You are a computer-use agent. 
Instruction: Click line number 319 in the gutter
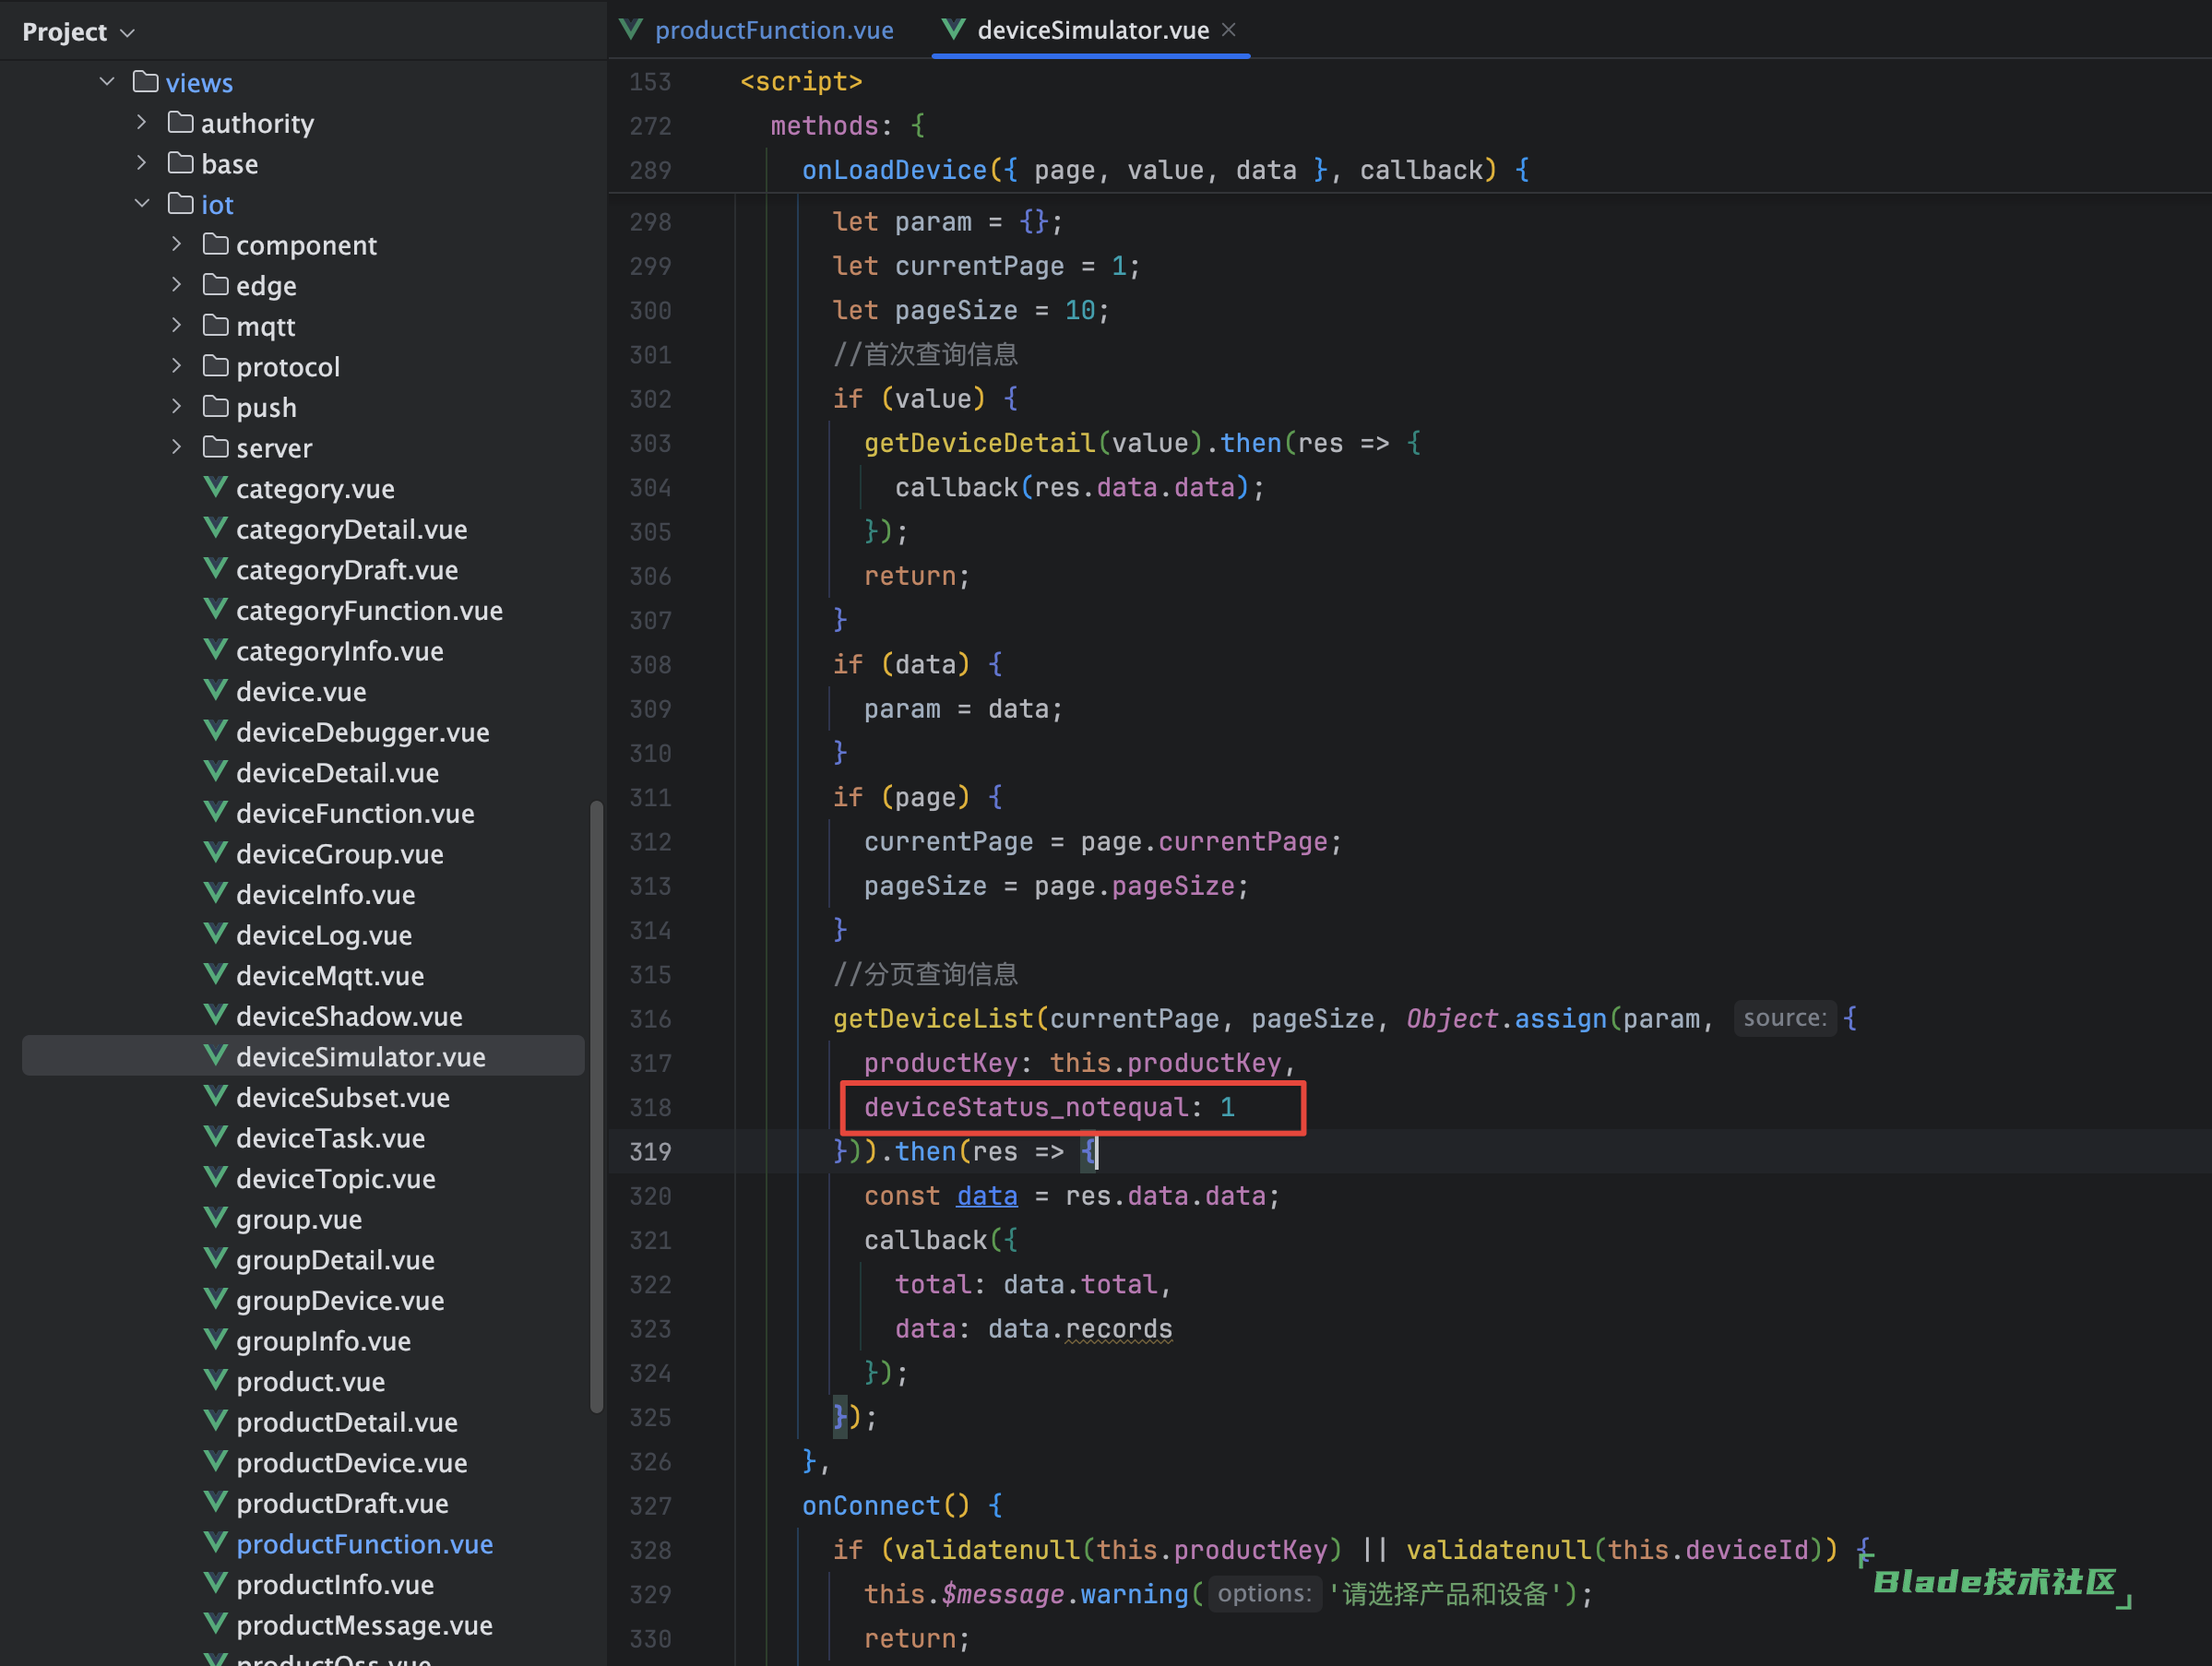[x=650, y=1151]
